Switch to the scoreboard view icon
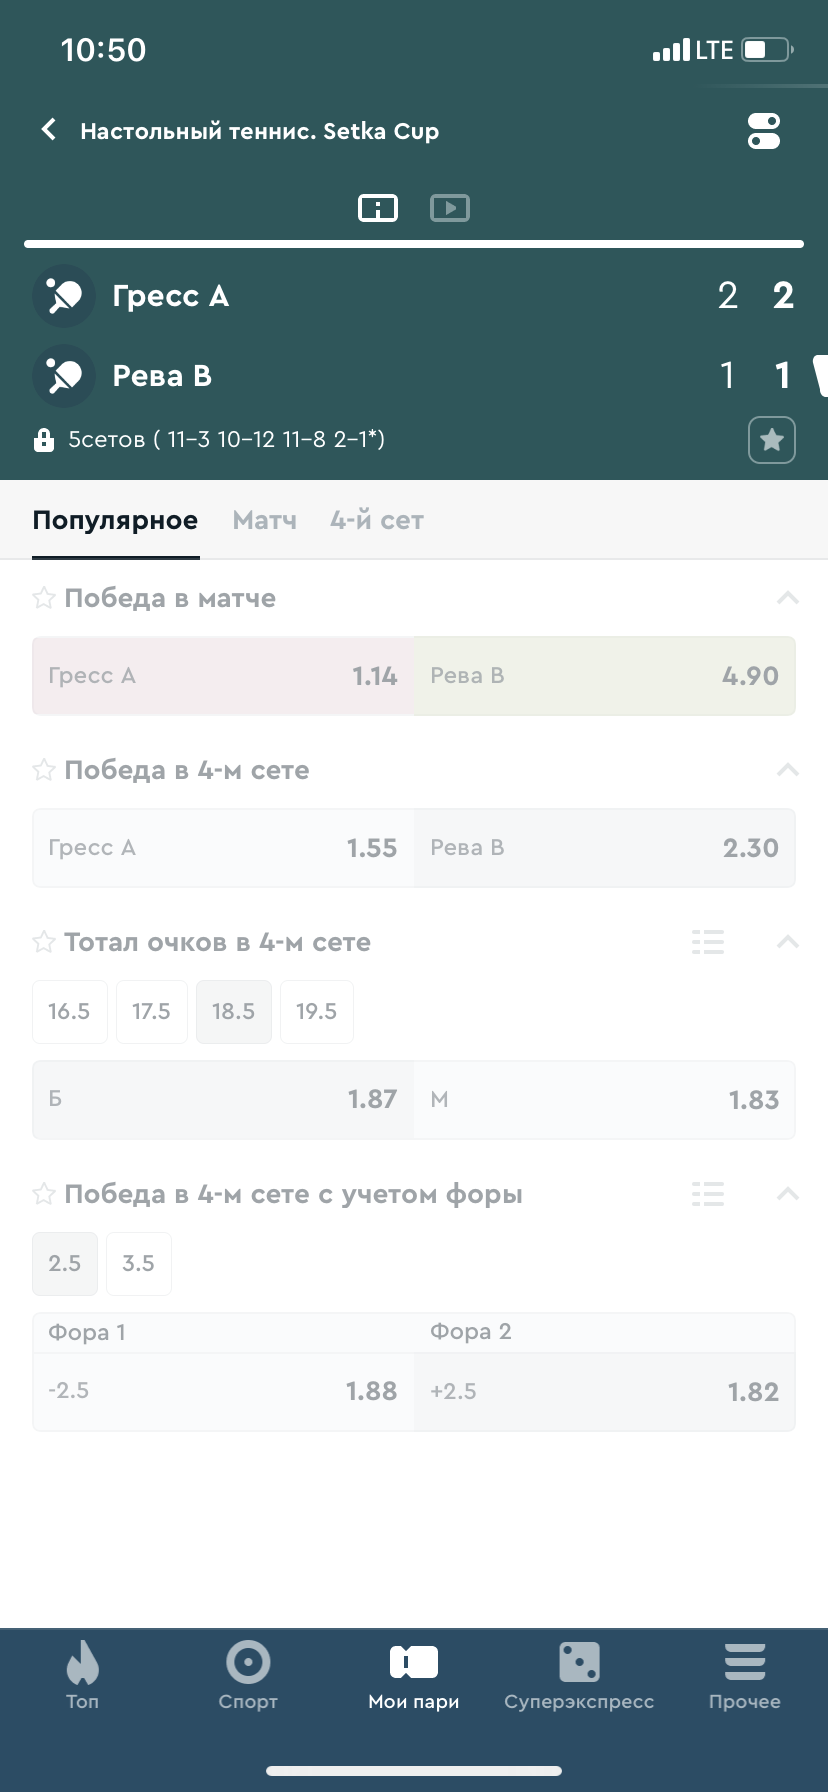Screen dimensions: 828x1792 click(x=378, y=208)
